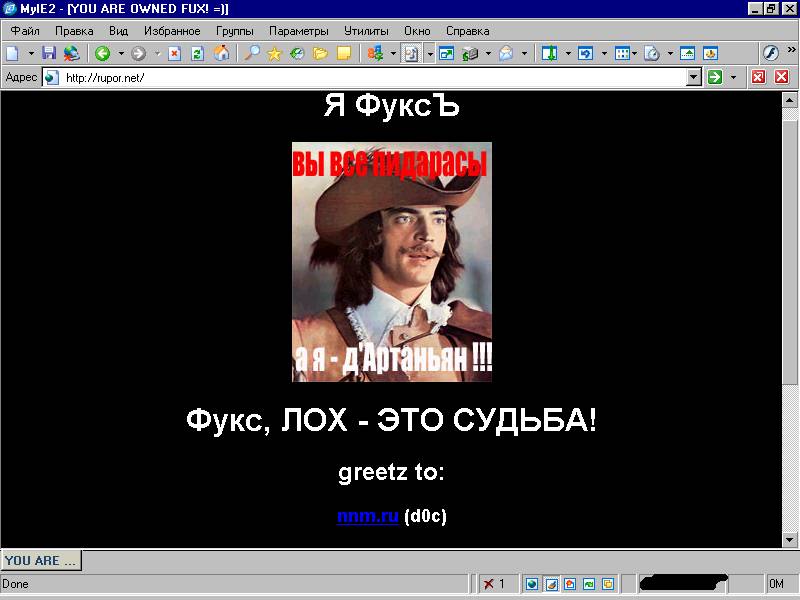Toggle the paintbrush status bar icon

(x=551, y=584)
